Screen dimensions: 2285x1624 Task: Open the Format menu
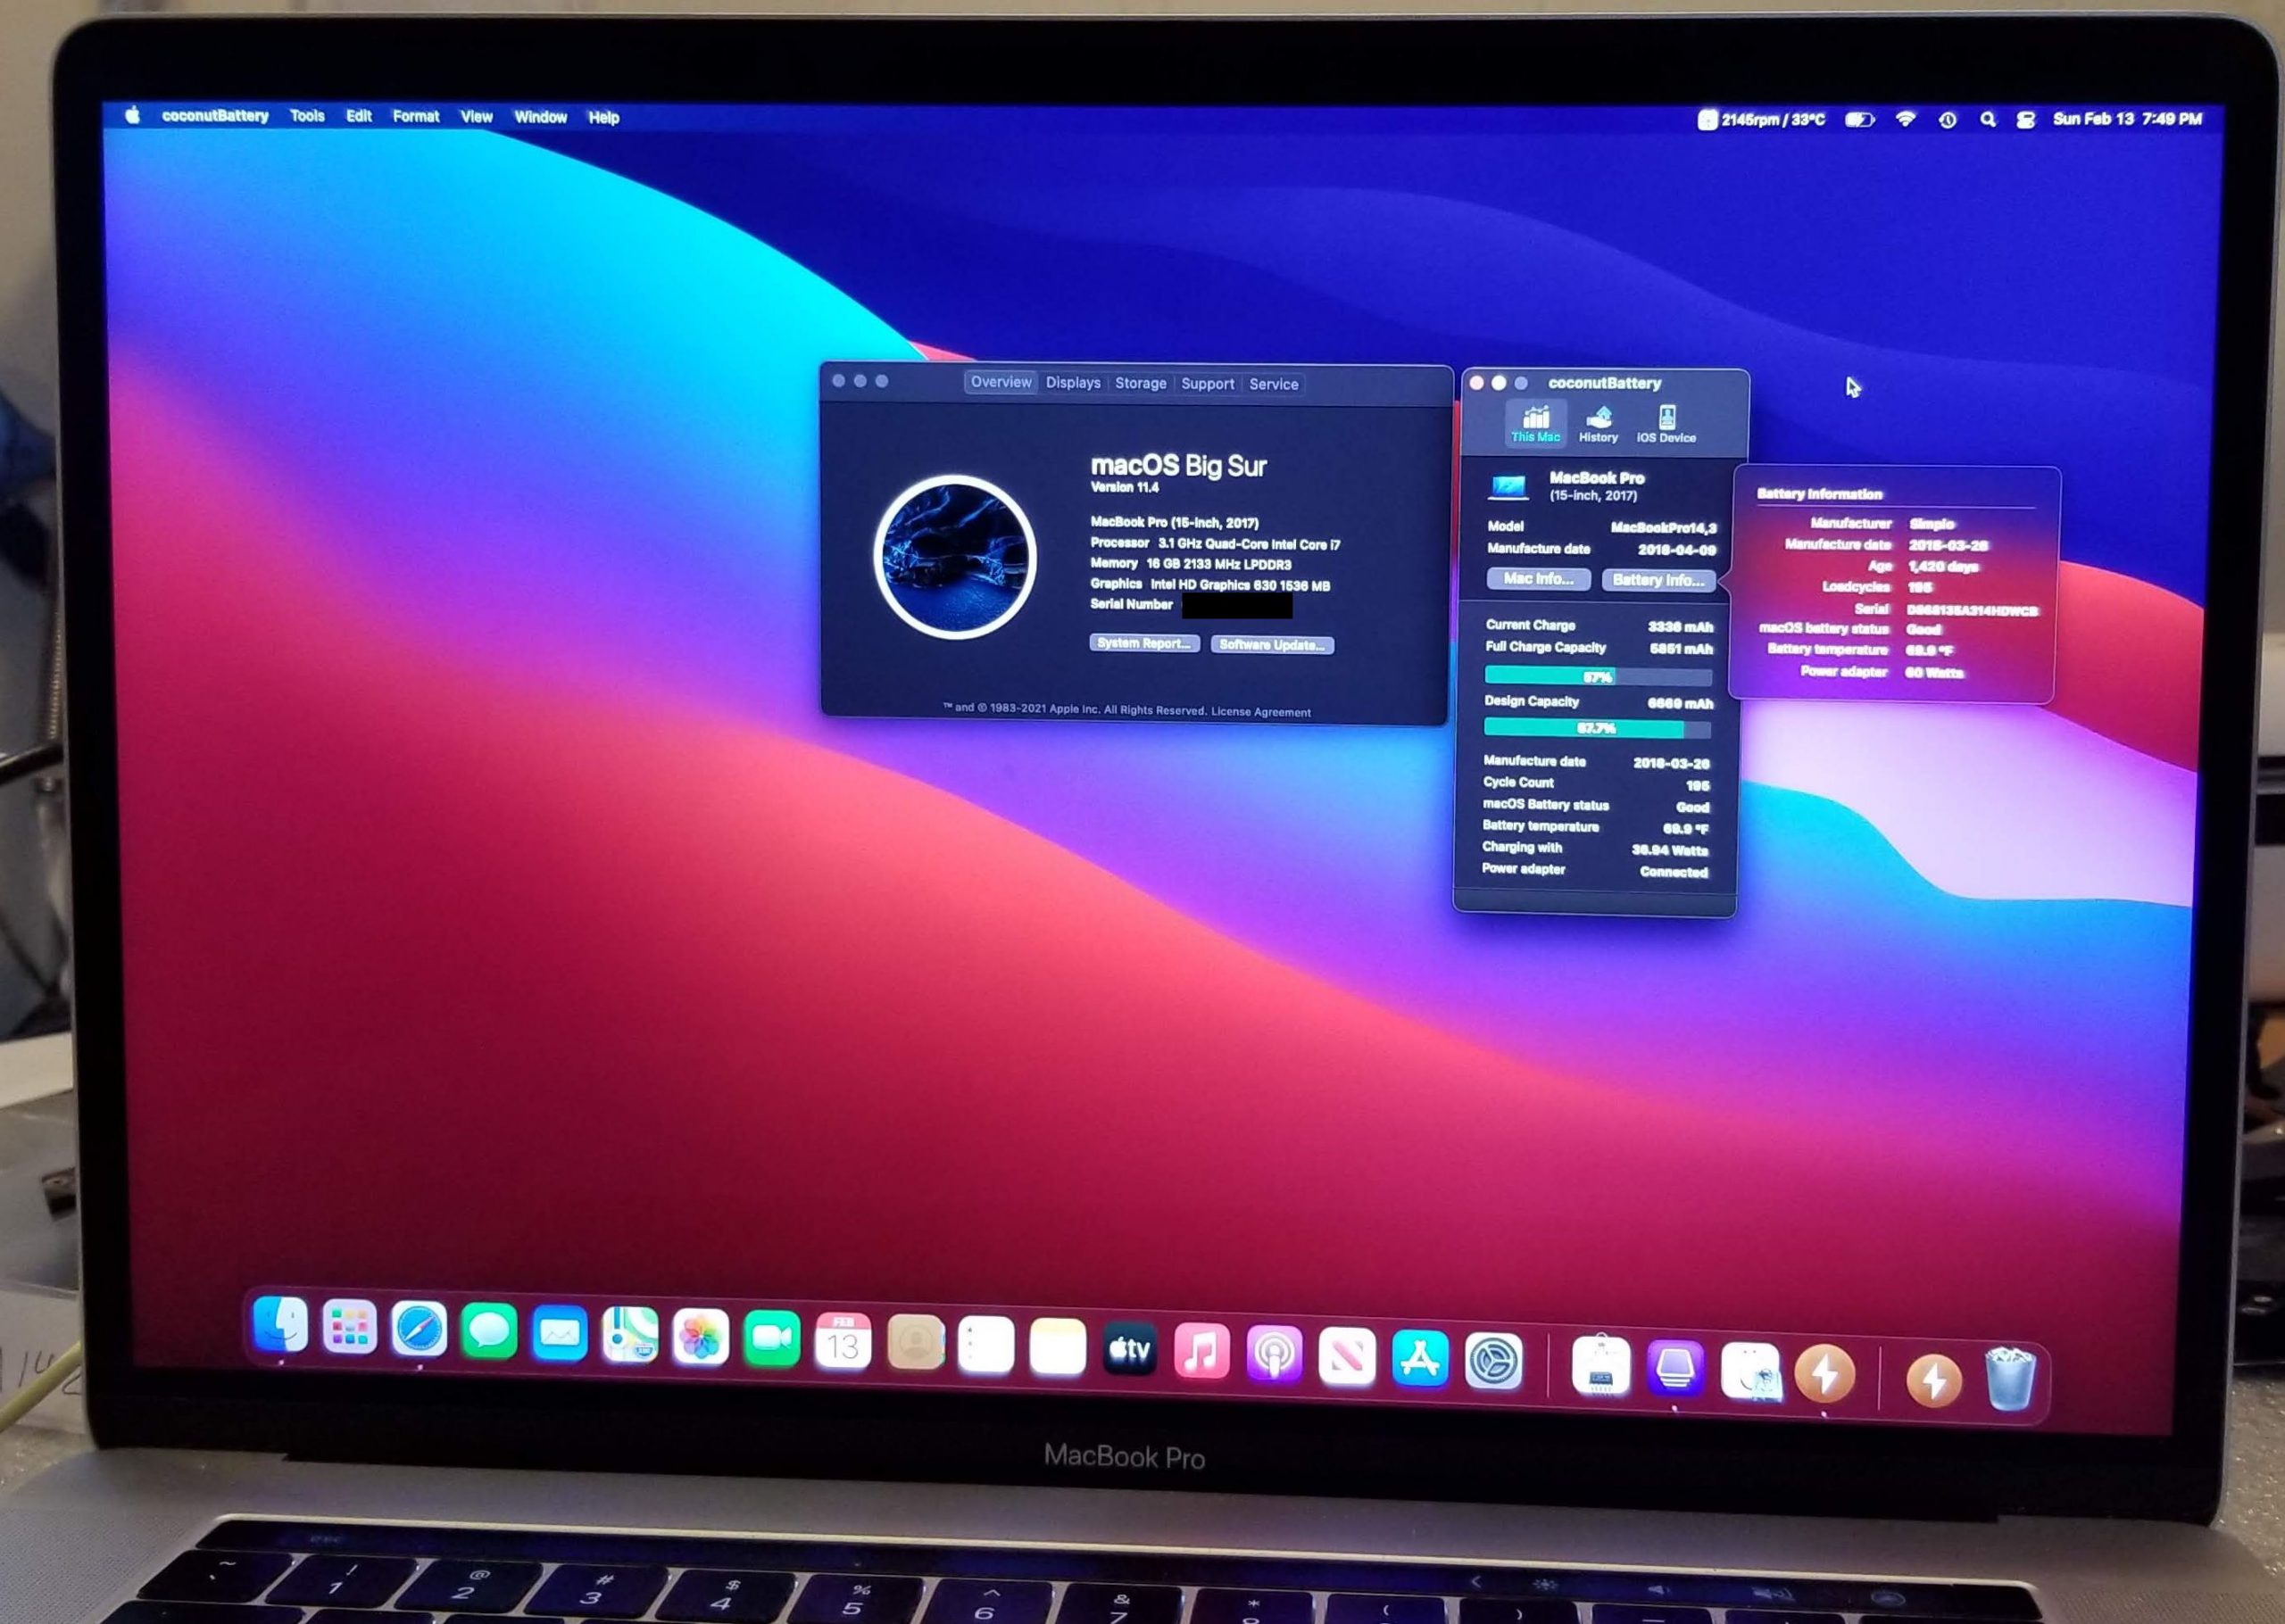[416, 117]
